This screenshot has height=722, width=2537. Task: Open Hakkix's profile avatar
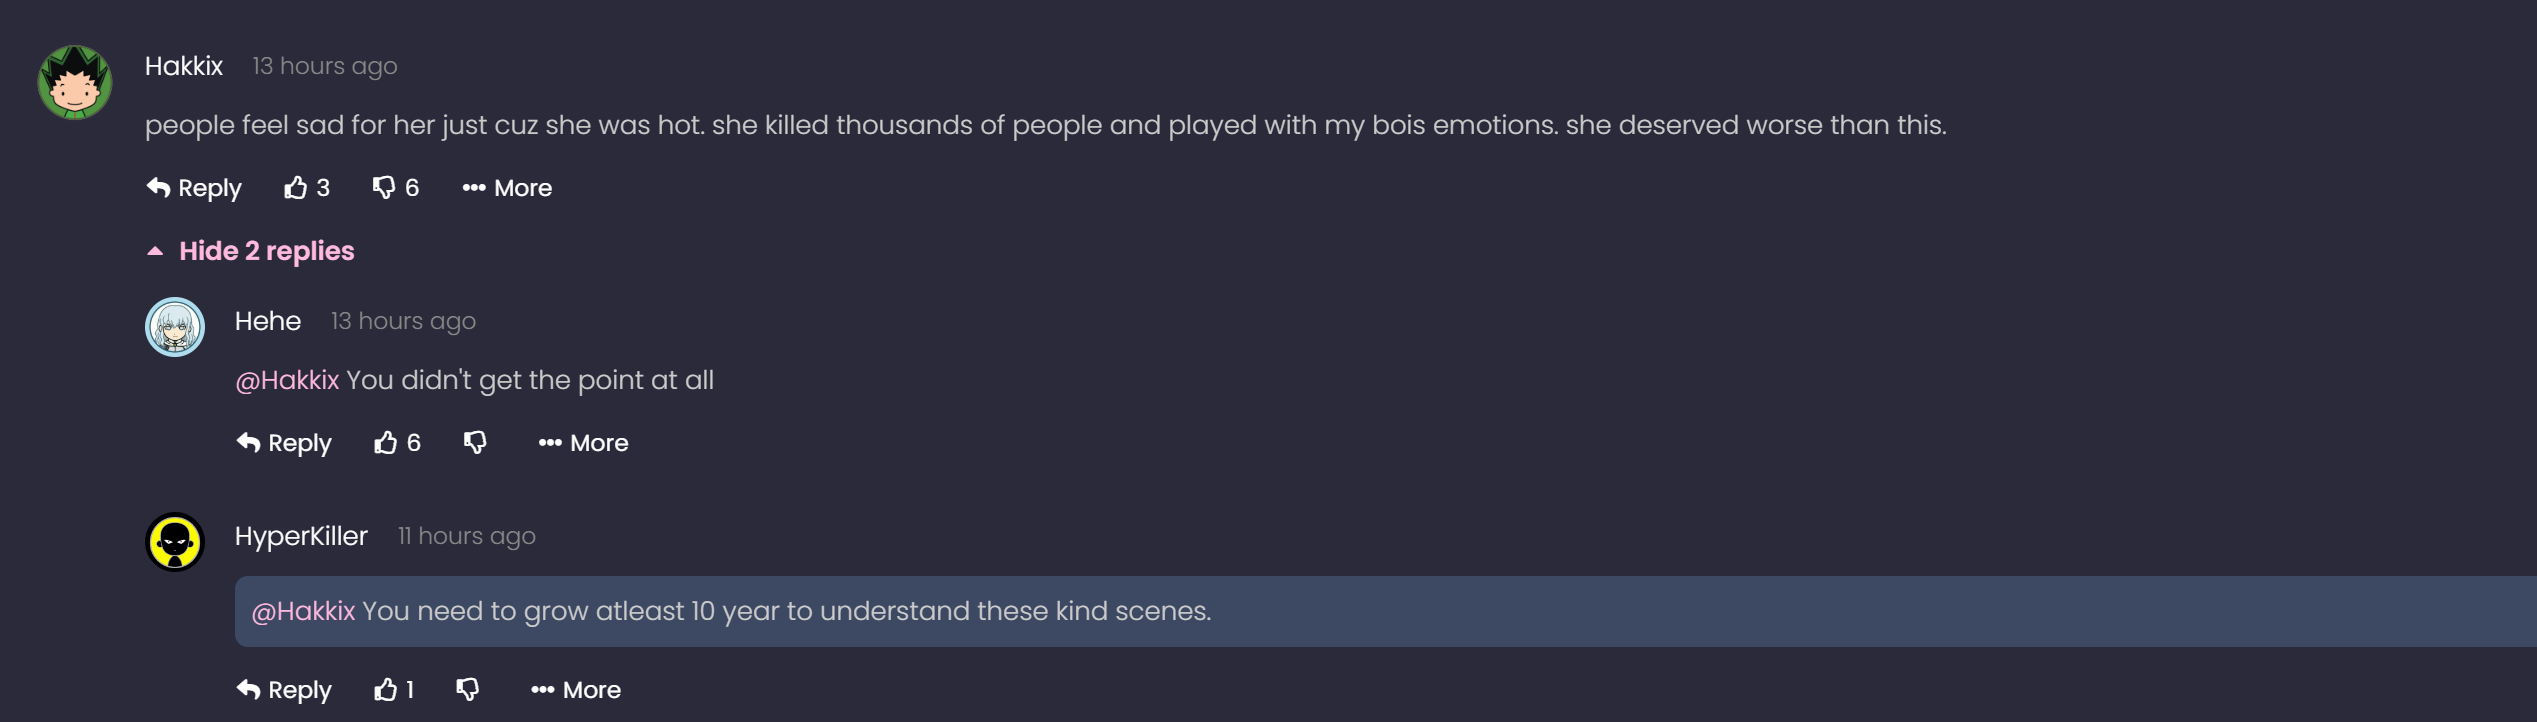(x=75, y=82)
